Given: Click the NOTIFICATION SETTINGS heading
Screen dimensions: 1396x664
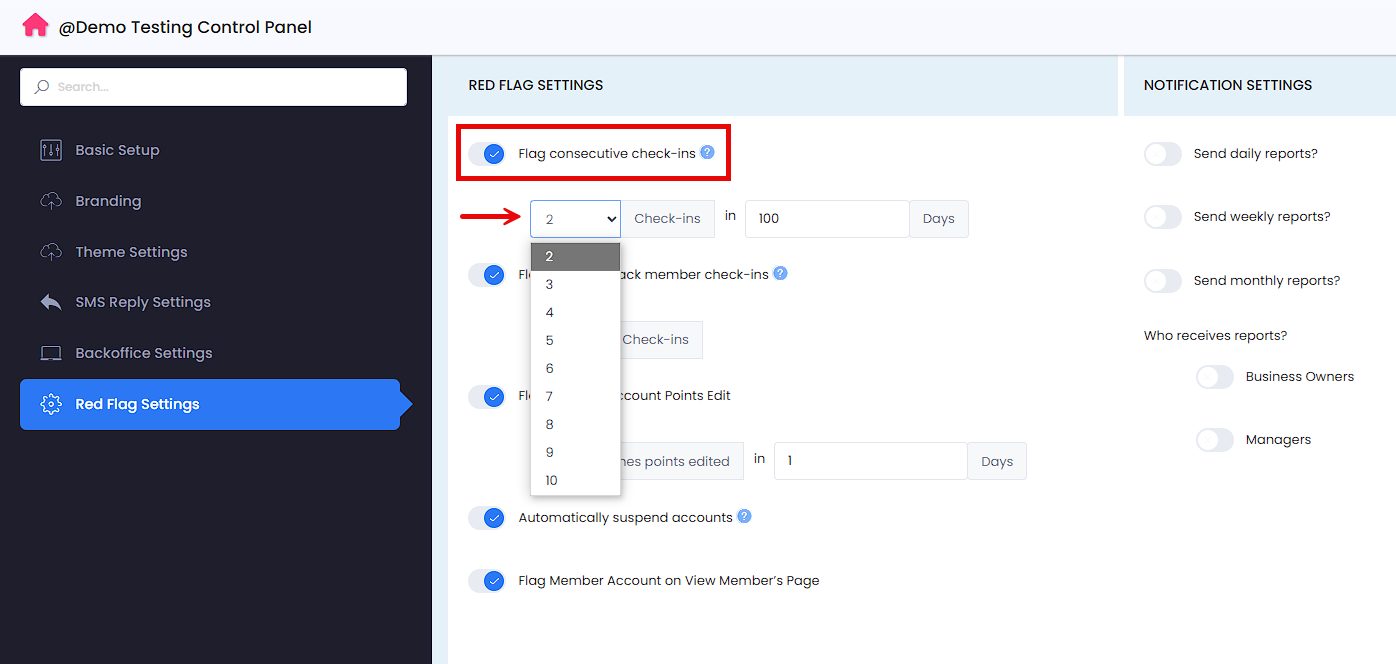Looking at the screenshot, I should pyautogui.click(x=1228, y=85).
